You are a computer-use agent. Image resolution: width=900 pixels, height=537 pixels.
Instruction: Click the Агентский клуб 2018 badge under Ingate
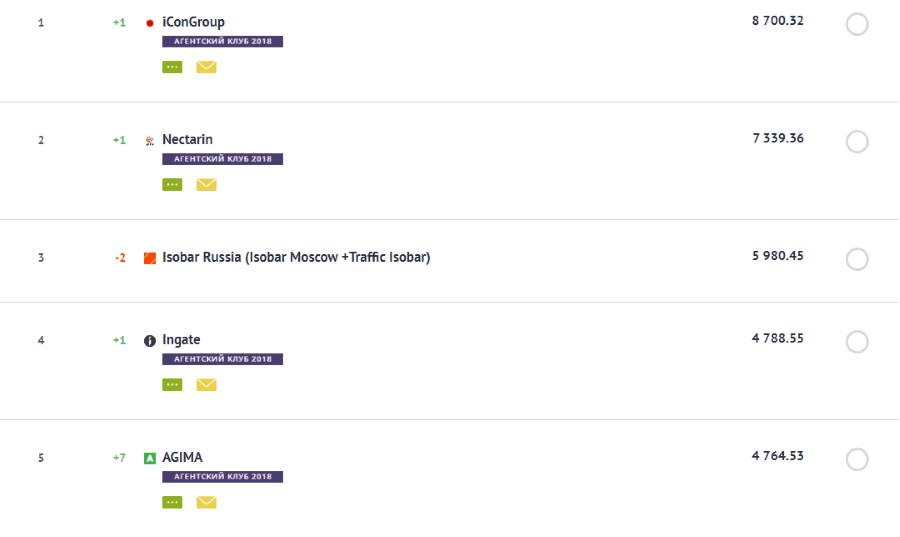[x=222, y=359]
